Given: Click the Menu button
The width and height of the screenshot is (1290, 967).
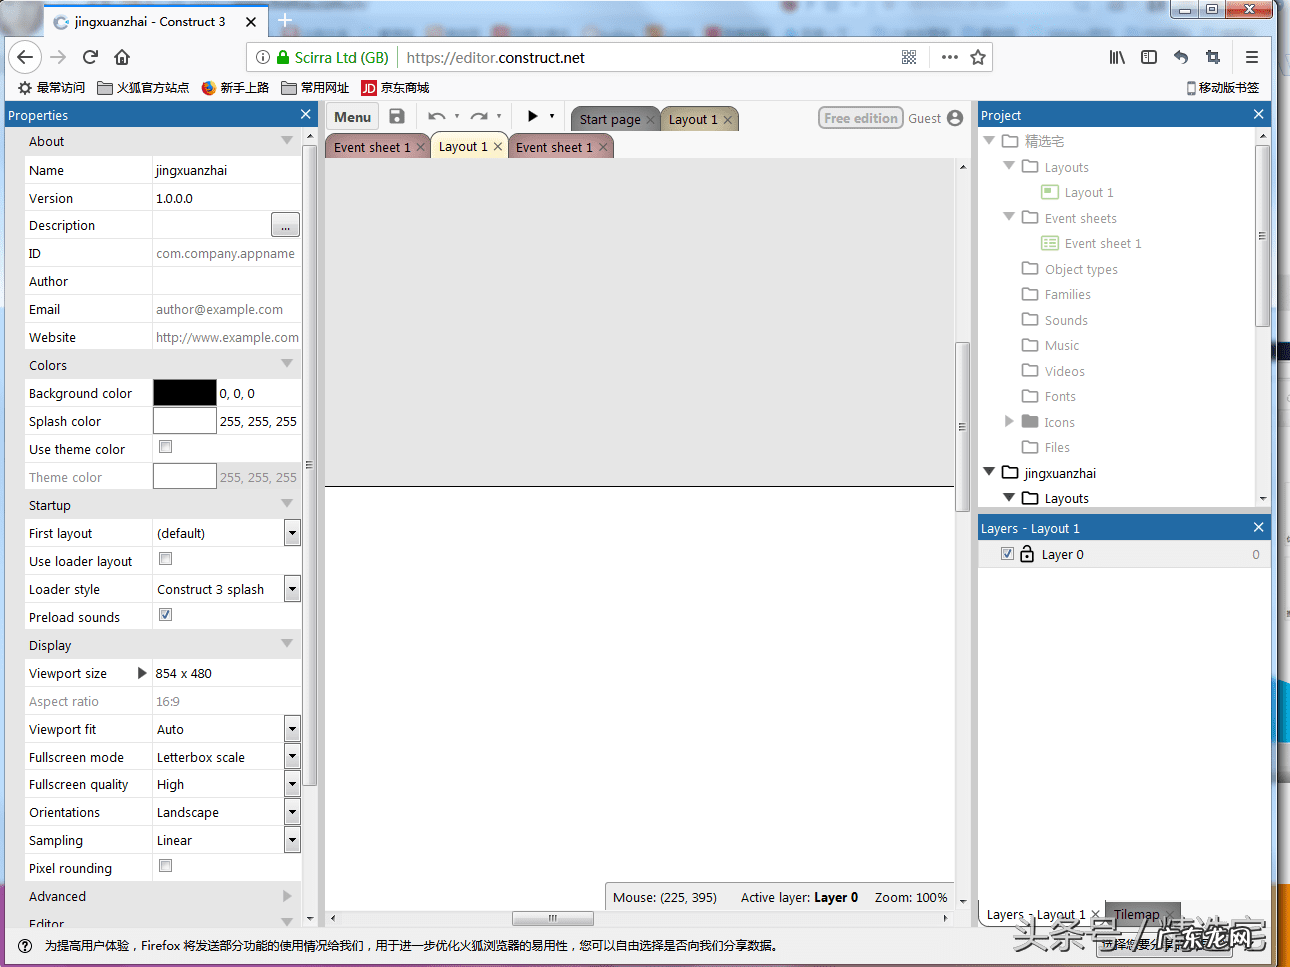Looking at the screenshot, I should click(x=352, y=117).
